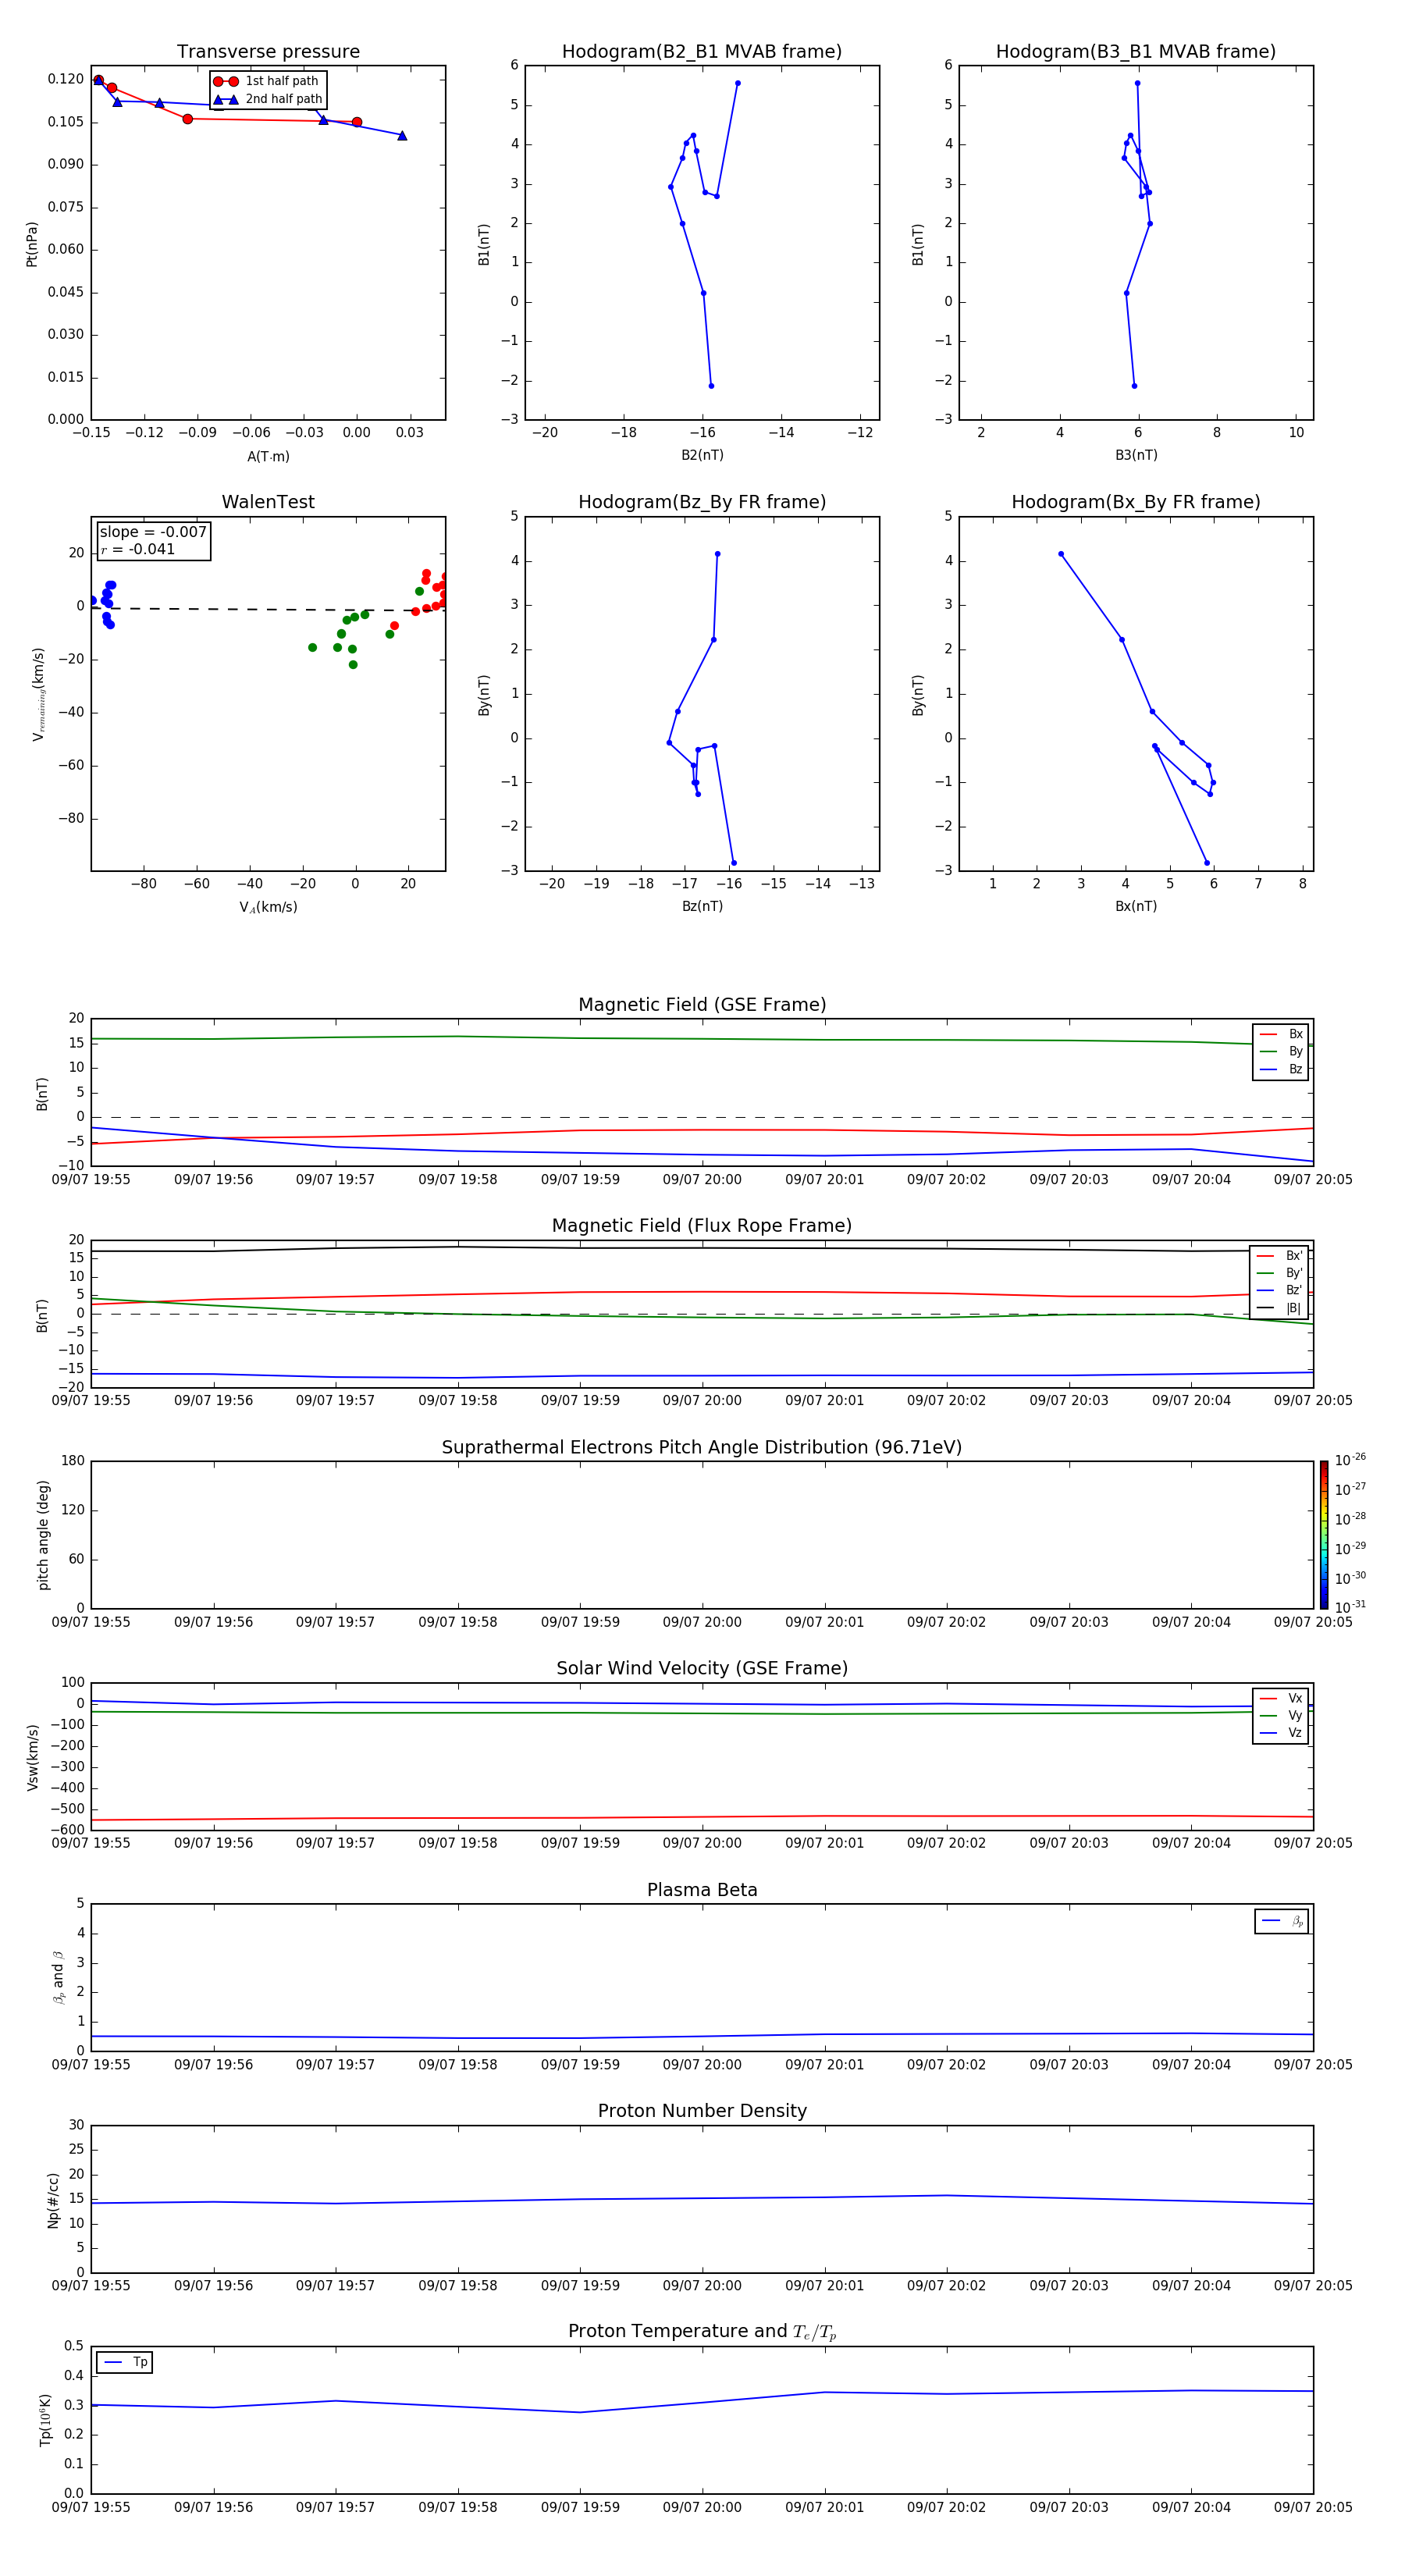Screen dimensions: 1405x2576
Task: Click the 'By' legend entry in GSE magnetic plot
Action: (1281, 1051)
